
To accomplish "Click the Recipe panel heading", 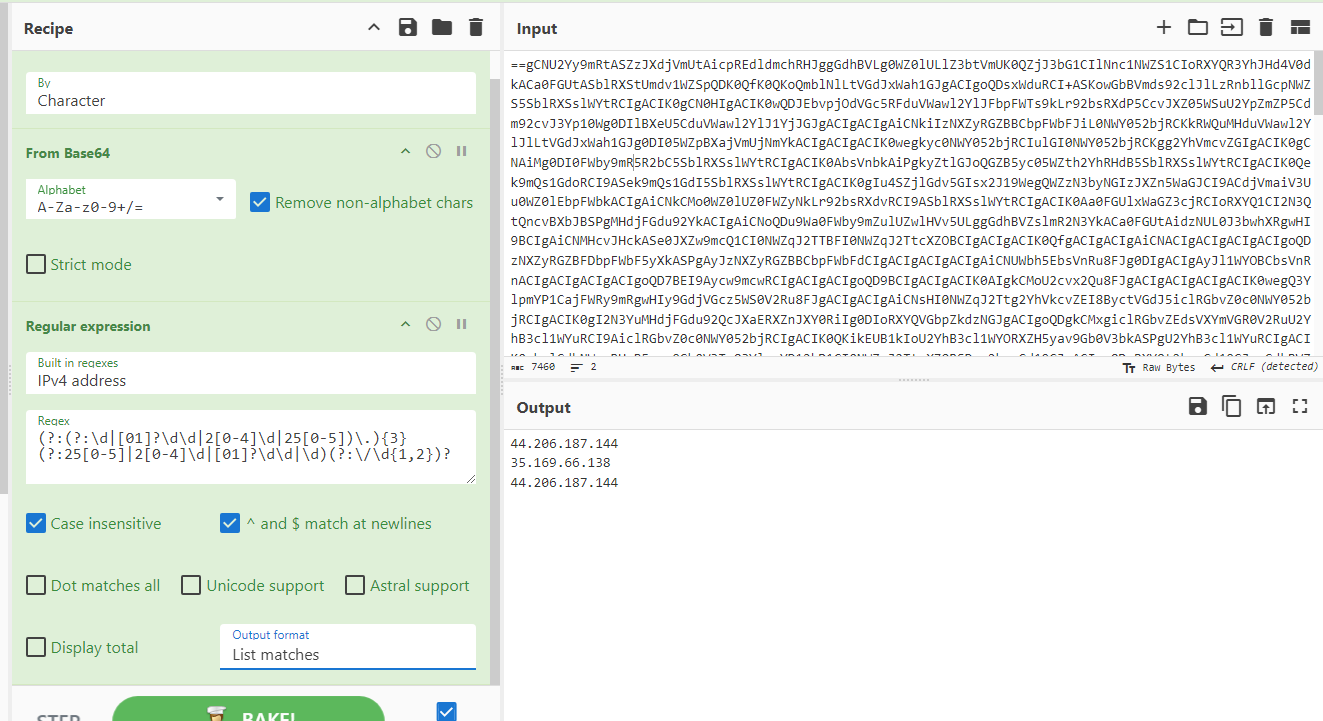I will 48,29.
